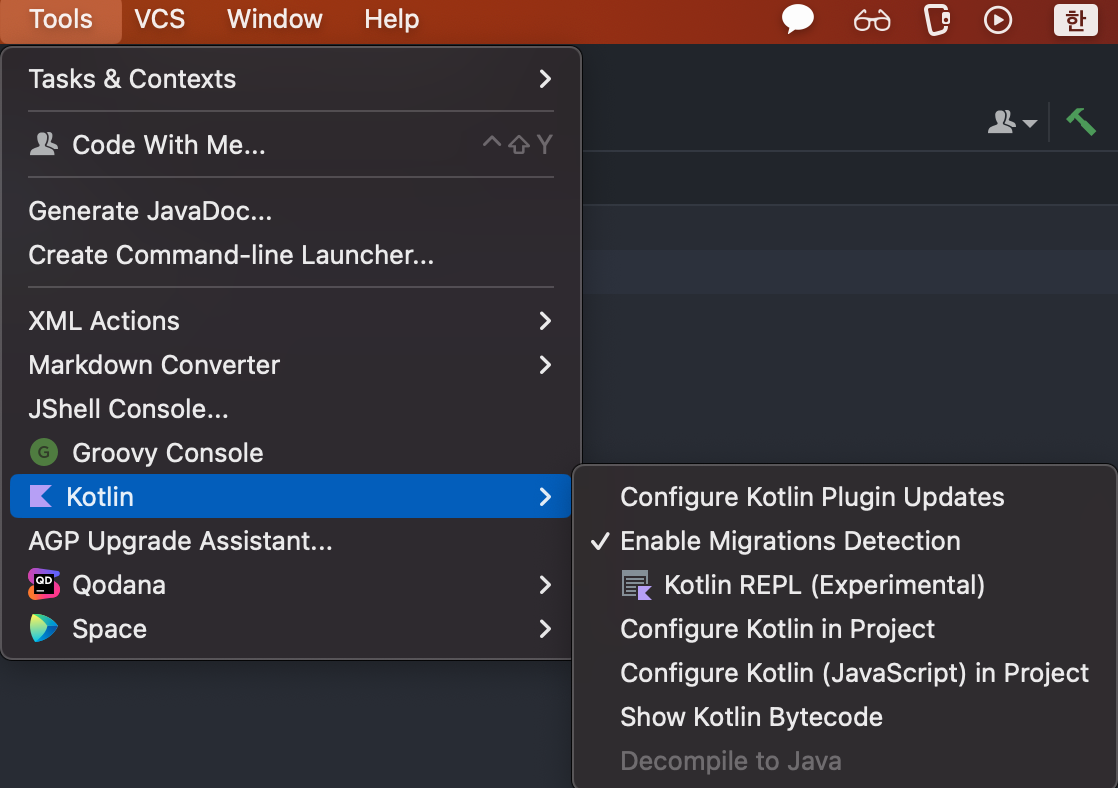Open the Code With Me toolbar dropdown
Viewport: 1118px width, 788px height.
point(1012,123)
